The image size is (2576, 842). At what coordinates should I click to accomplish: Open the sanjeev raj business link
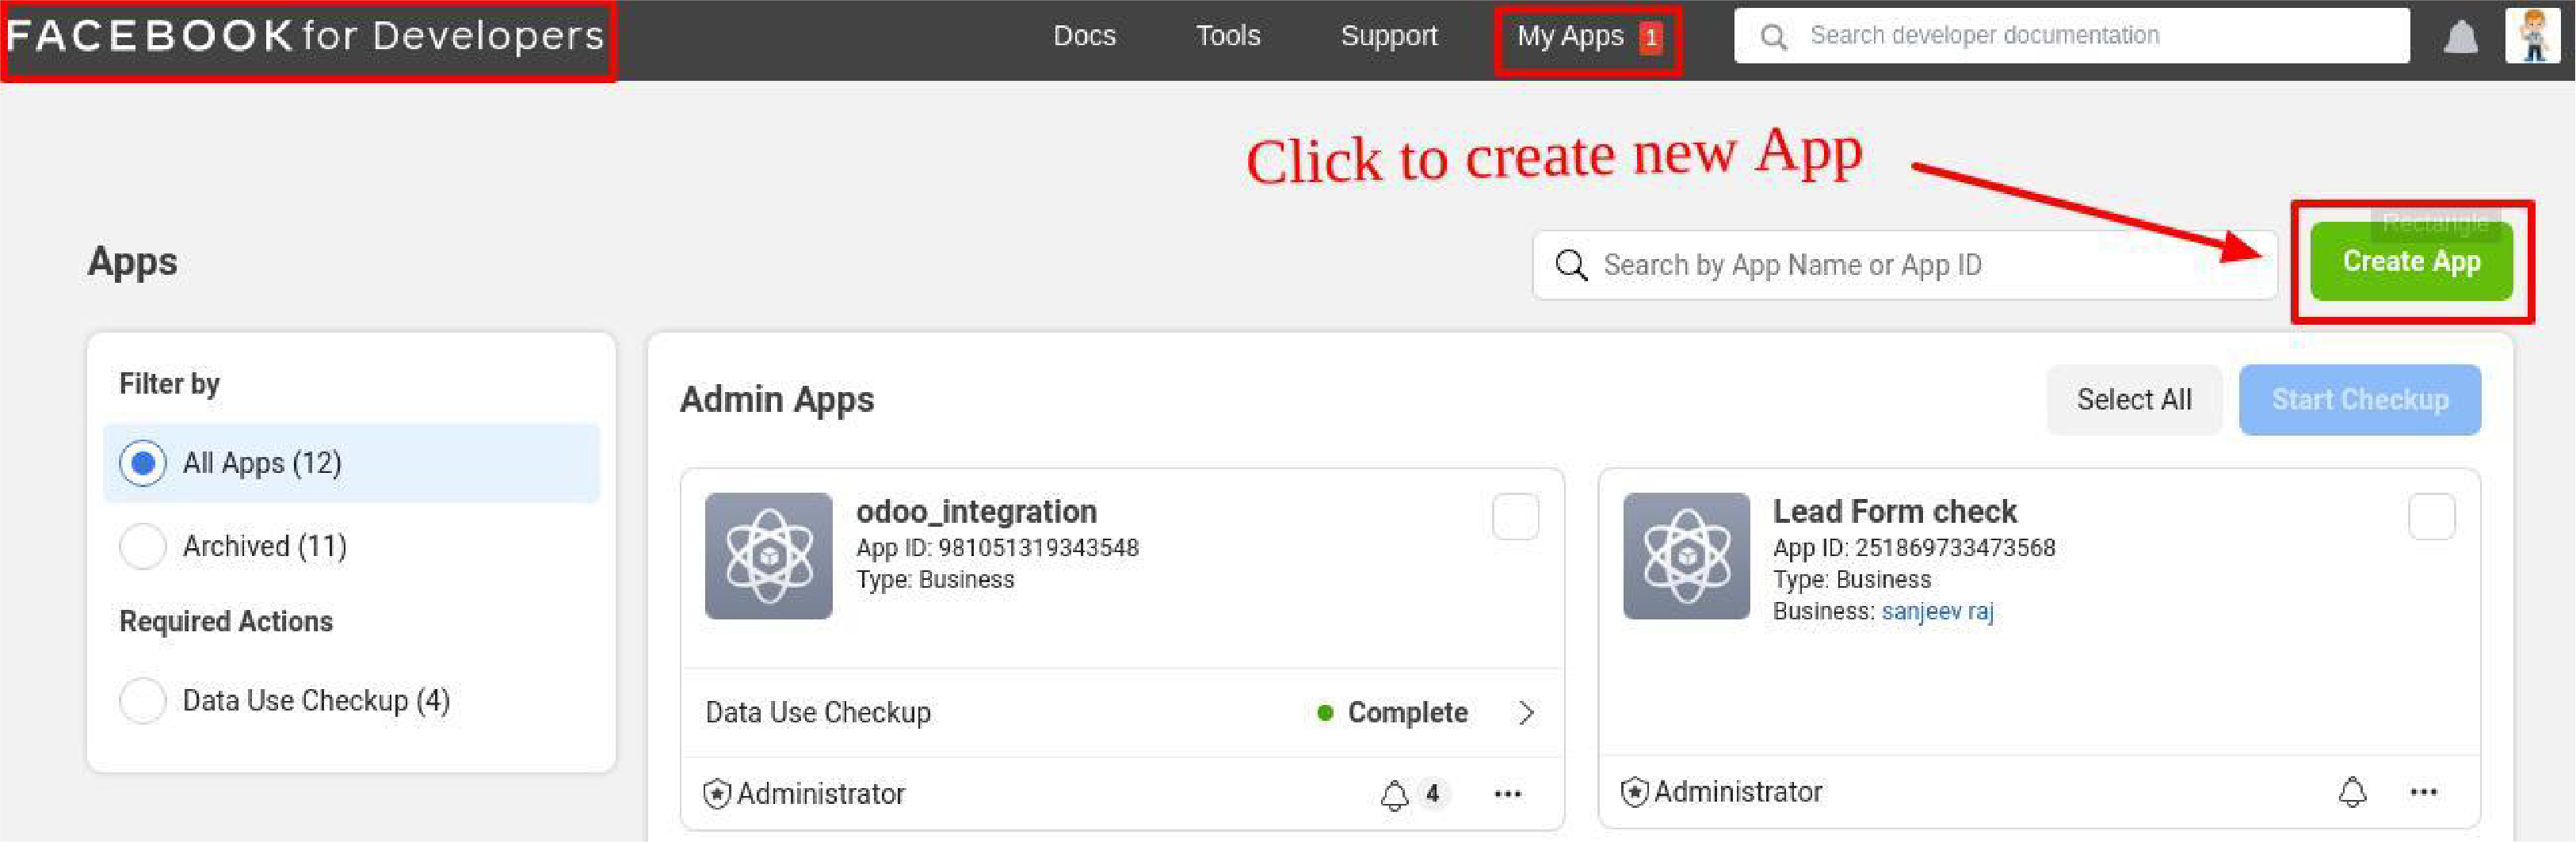tap(1937, 611)
